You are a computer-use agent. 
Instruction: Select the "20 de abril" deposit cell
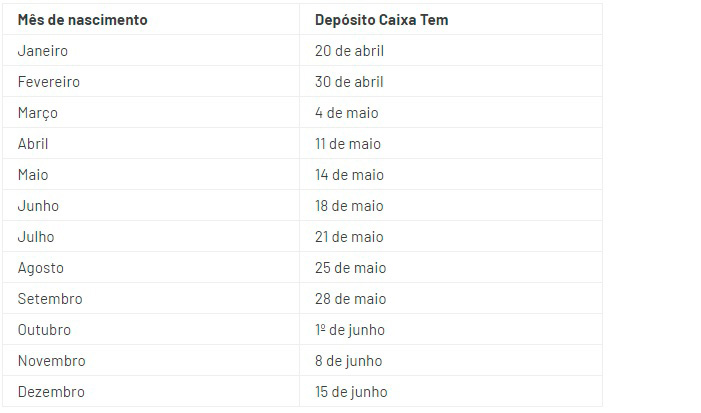(451, 51)
